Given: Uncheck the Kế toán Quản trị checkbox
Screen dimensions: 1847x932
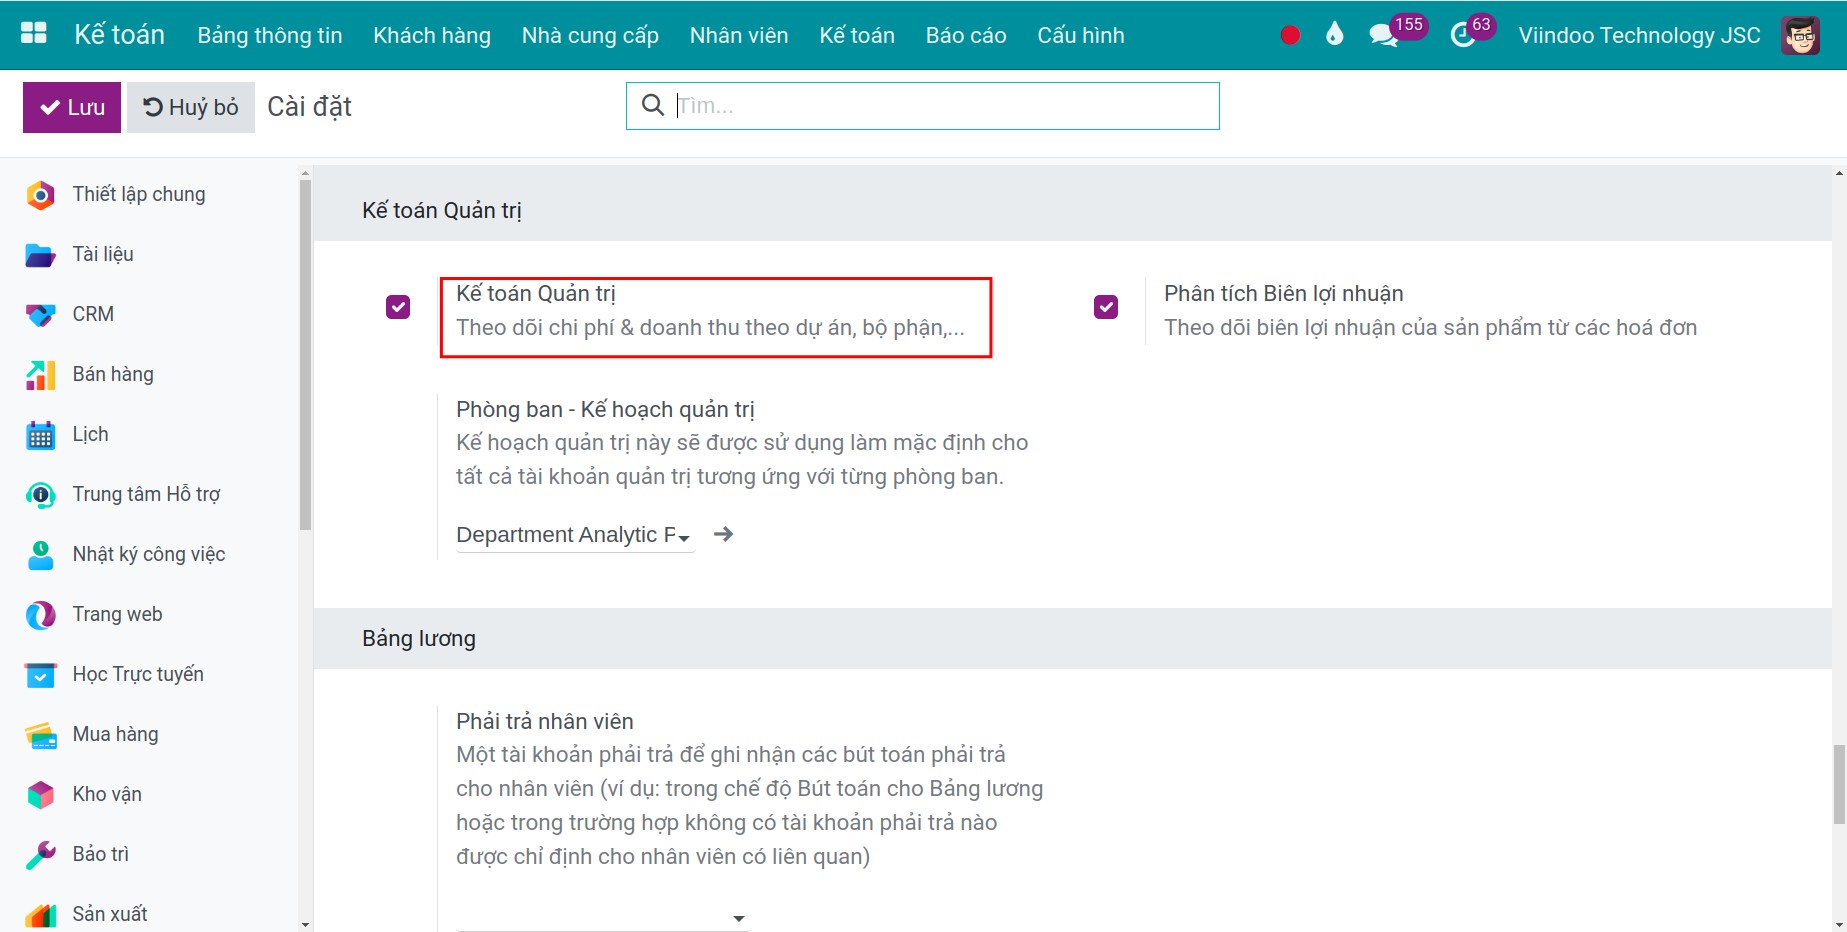Looking at the screenshot, I should tap(398, 307).
